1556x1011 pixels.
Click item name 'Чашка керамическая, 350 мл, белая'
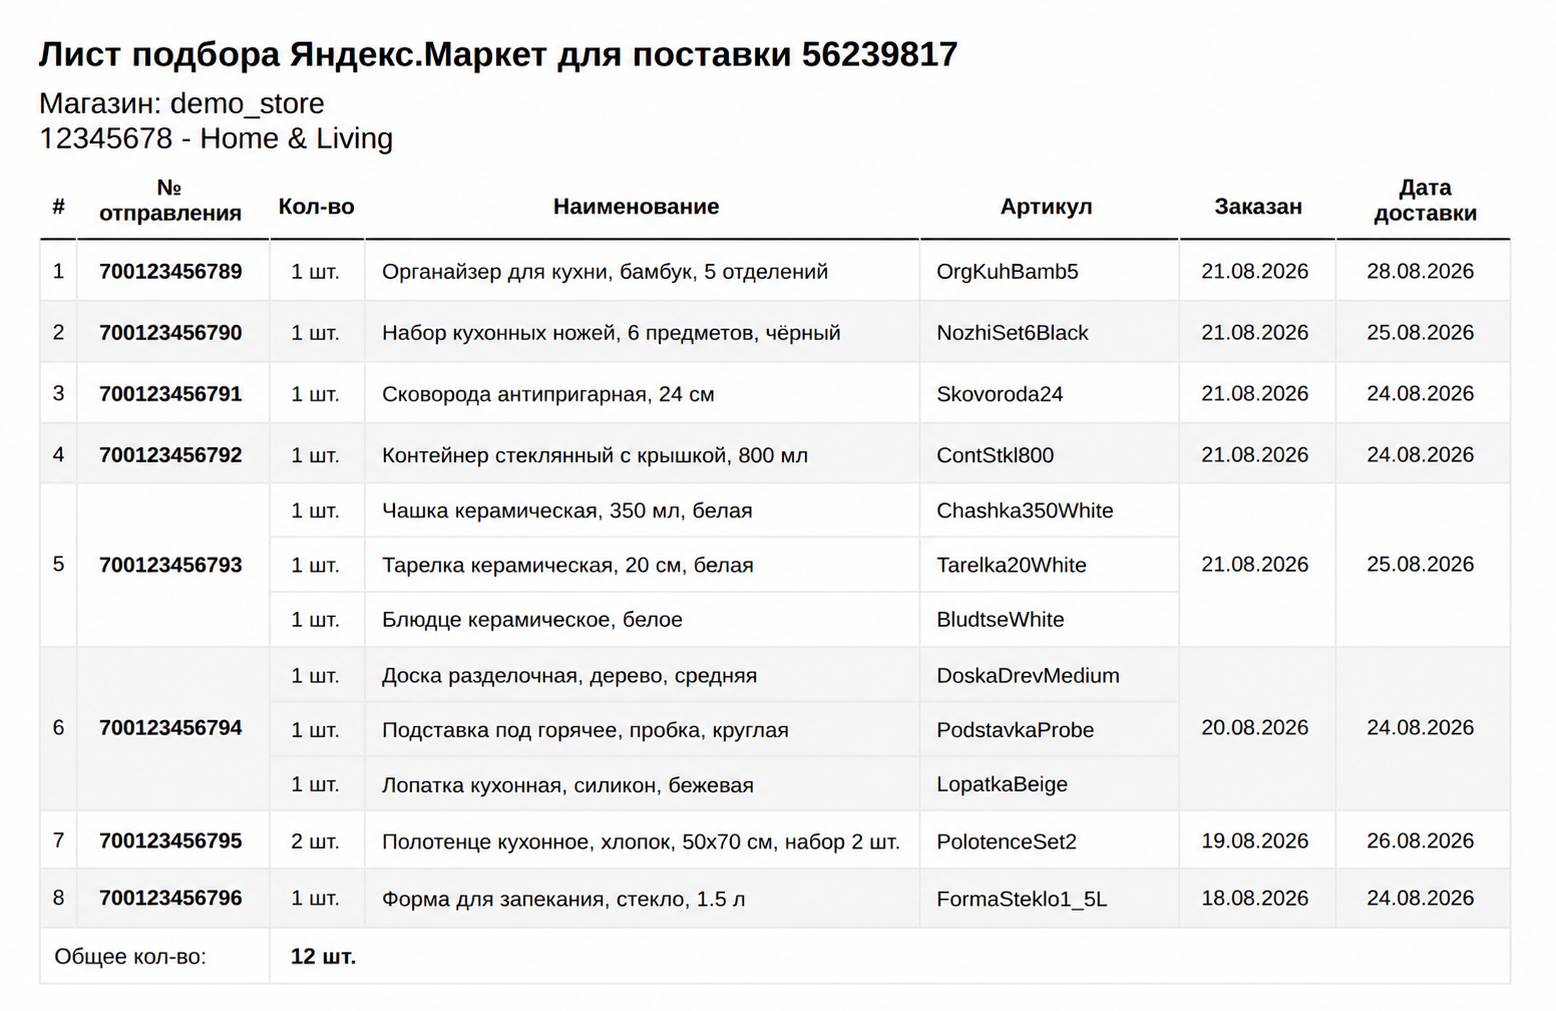point(567,511)
